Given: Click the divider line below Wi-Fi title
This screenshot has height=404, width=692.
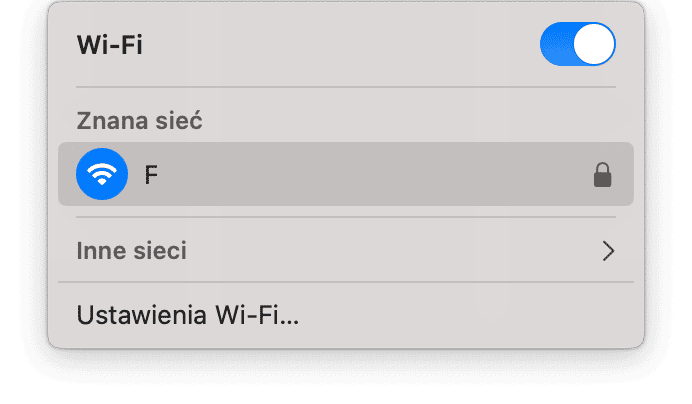Looking at the screenshot, I should 345,87.
